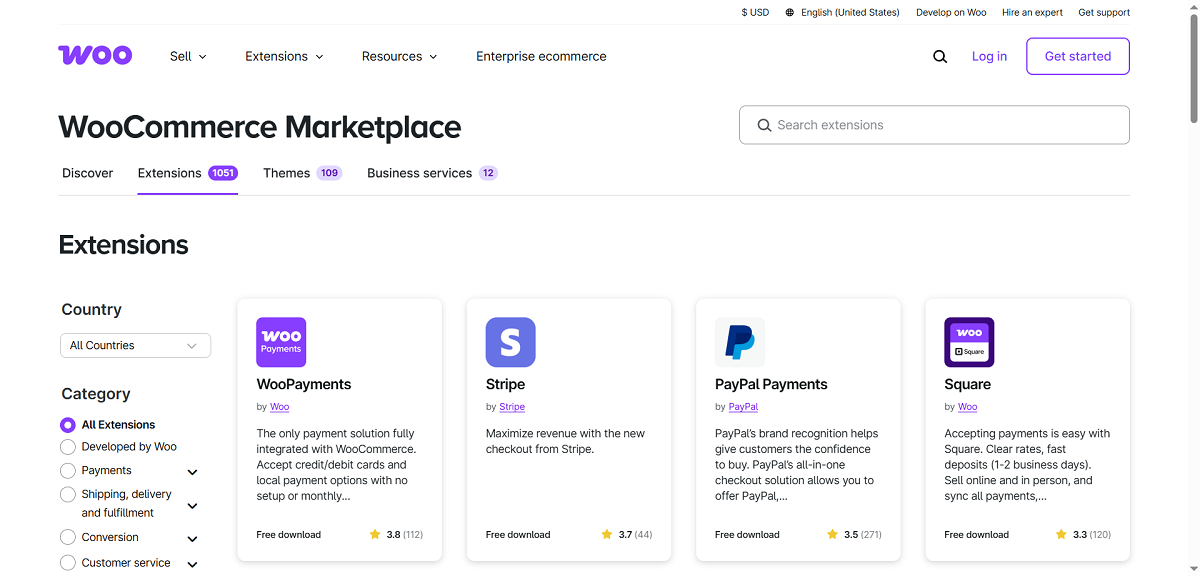The width and height of the screenshot is (1200, 576).
Task: Click the 3.8 (112) rating text
Action: click(x=405, y=535)
